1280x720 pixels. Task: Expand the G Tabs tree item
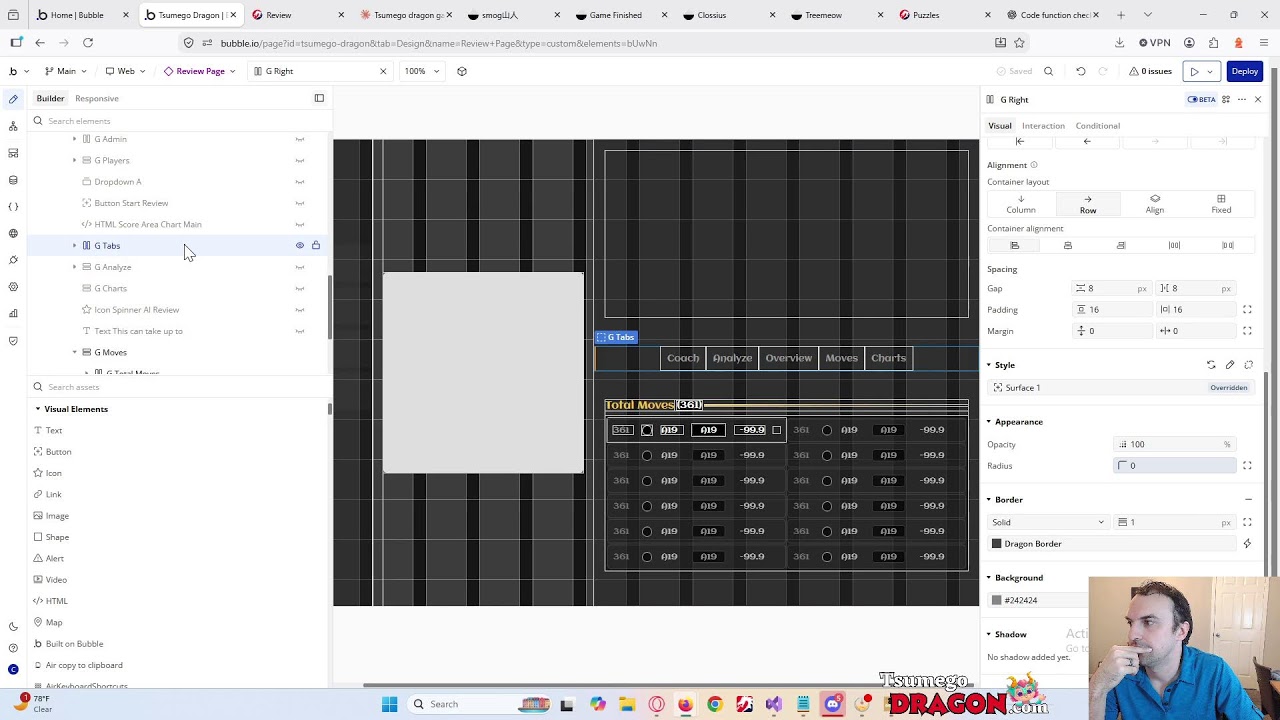click(74, 245)
